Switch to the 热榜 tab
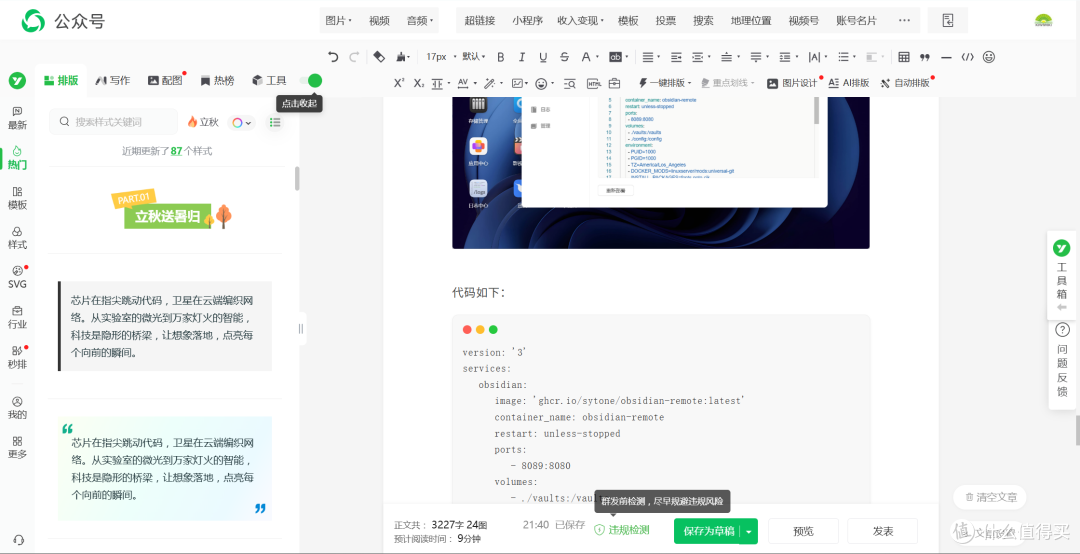Image resolution: width=1080 pixels, height=554 pixels. click(217, 81)
